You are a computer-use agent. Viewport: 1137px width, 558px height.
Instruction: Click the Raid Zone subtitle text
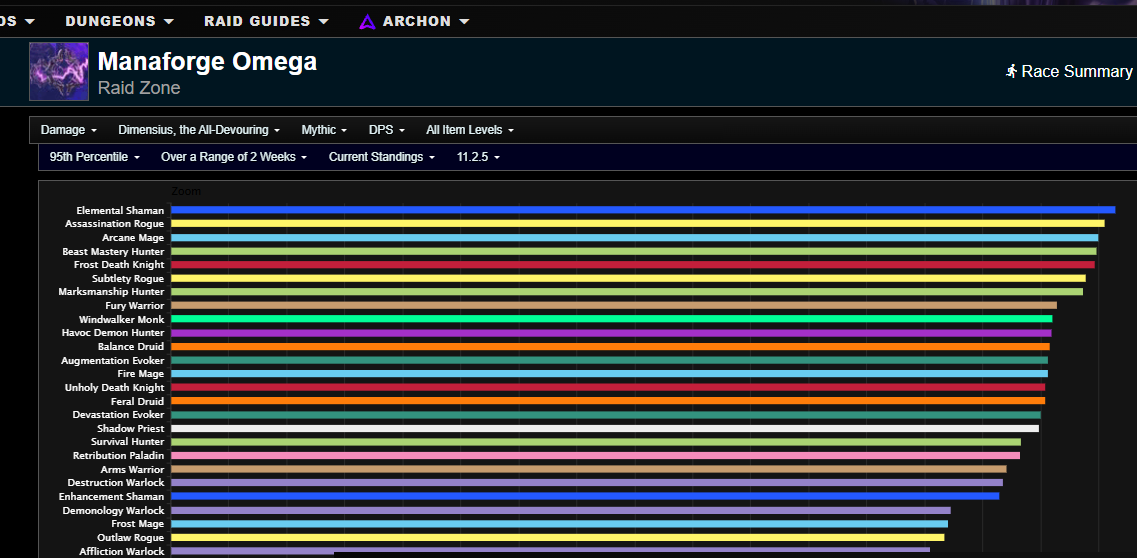(x=138, y=88)
